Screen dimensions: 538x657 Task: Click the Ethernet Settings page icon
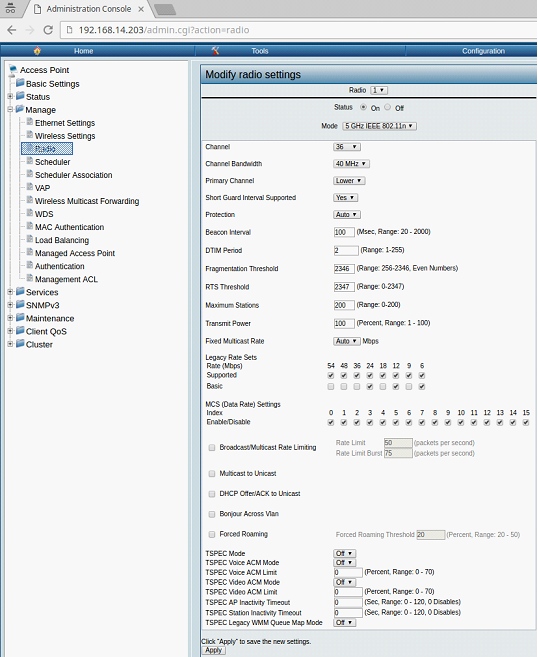(x=30, y=122)
